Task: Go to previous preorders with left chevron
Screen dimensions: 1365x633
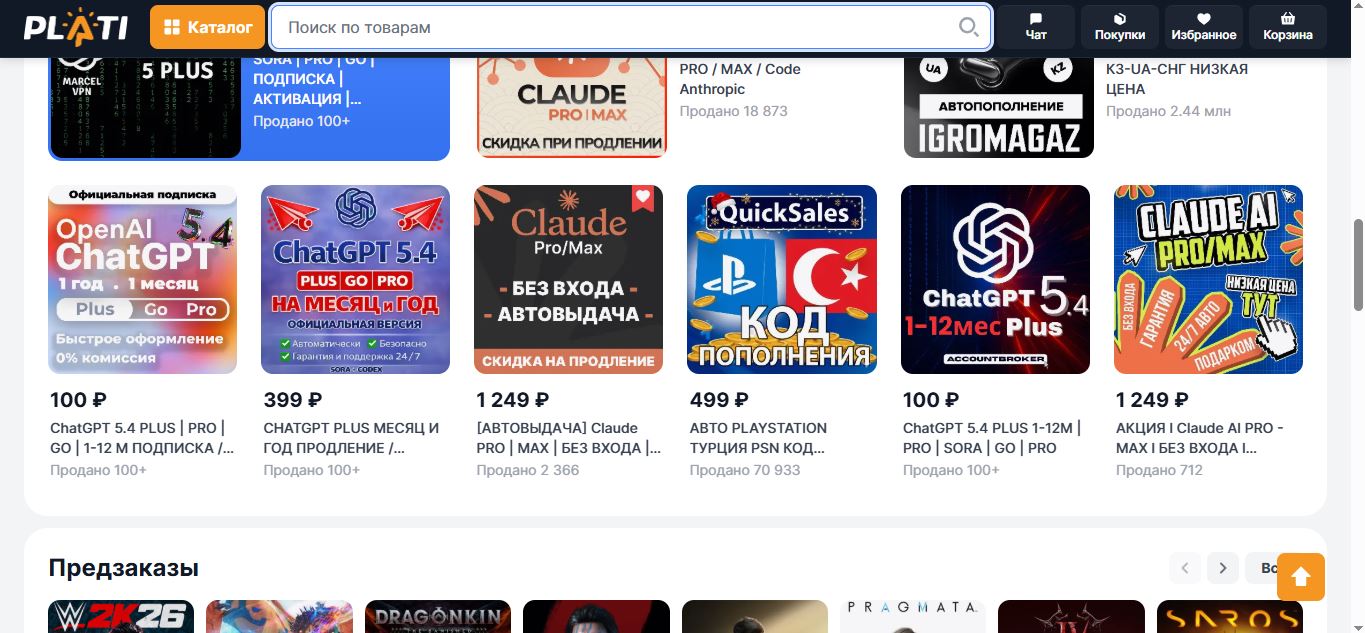Action: [x=1185, y=568]
